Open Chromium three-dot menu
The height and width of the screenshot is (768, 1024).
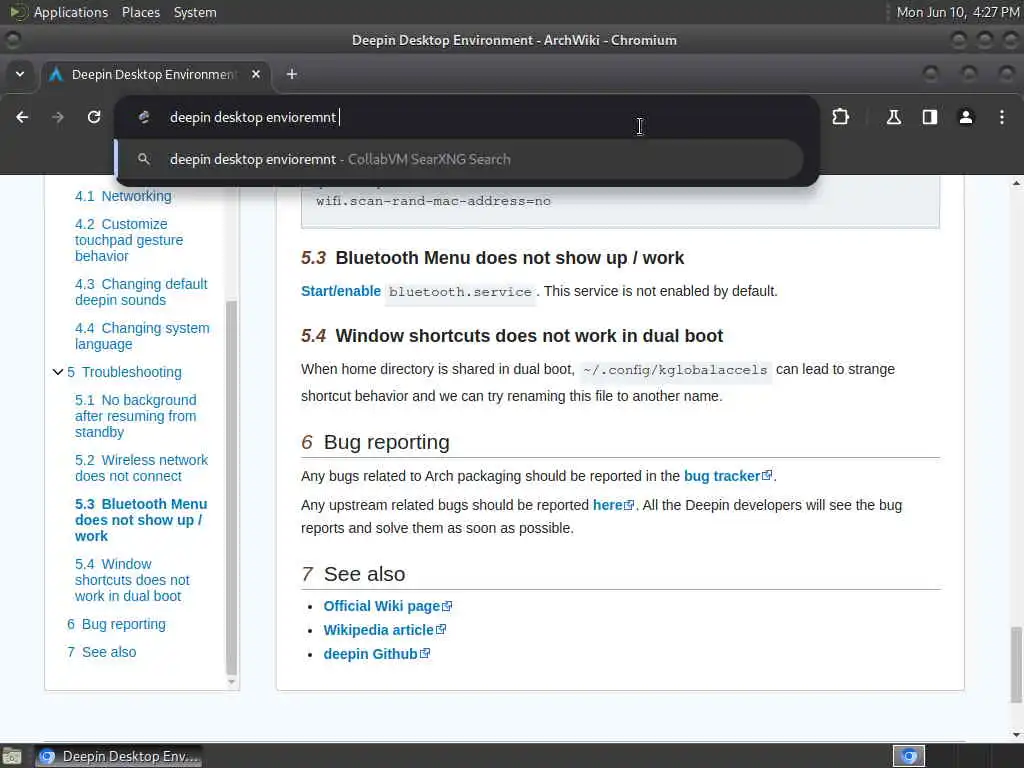click(x=1002, y=118)
